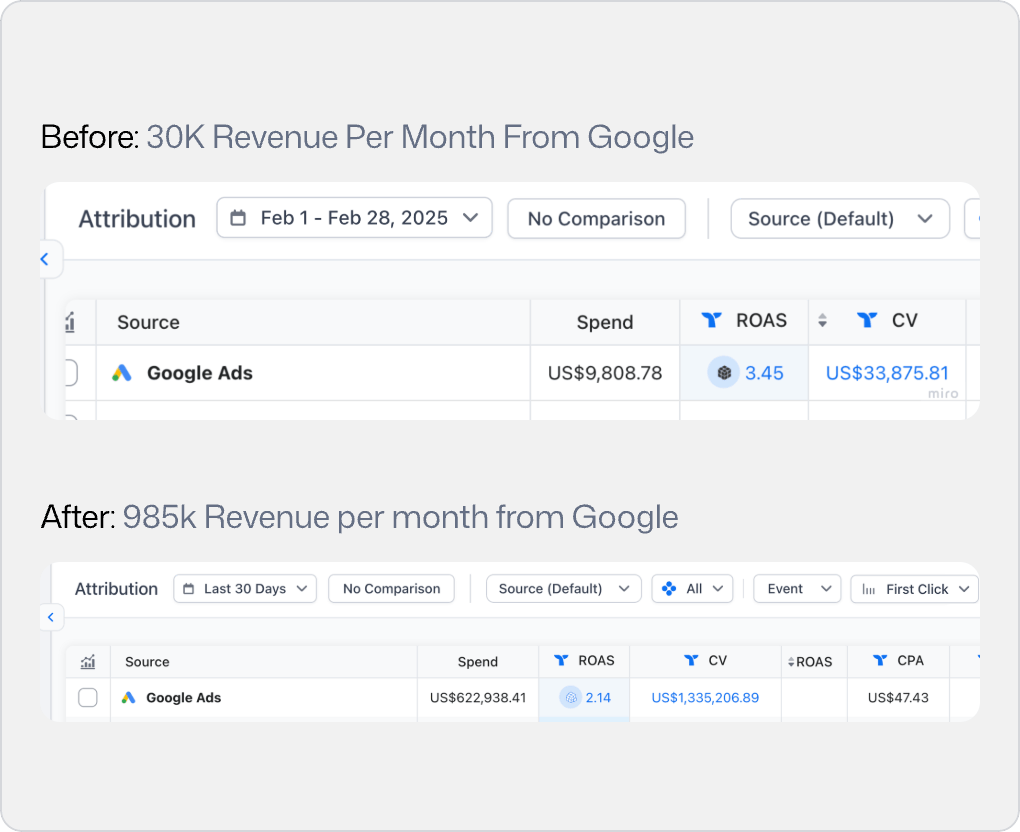
Task: Open the Event dropdown
Action: click(796, 589)
